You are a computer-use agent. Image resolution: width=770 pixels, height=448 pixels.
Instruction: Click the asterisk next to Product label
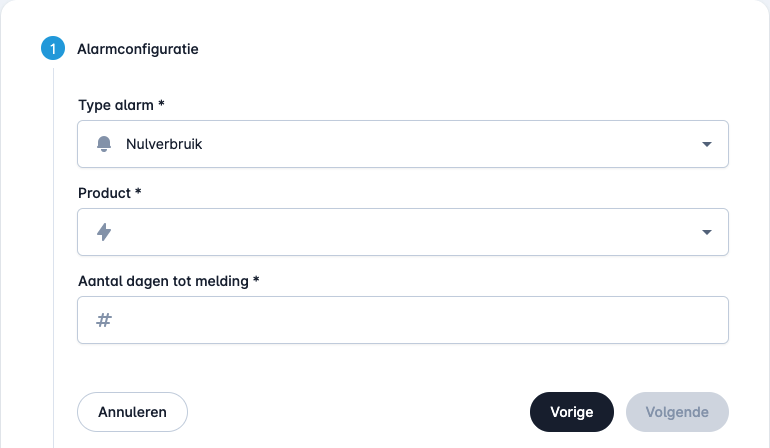tap(138, 191)
